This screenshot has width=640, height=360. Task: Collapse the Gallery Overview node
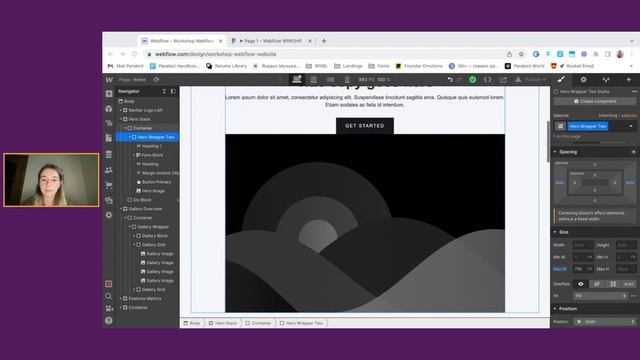tap(120, 209)
